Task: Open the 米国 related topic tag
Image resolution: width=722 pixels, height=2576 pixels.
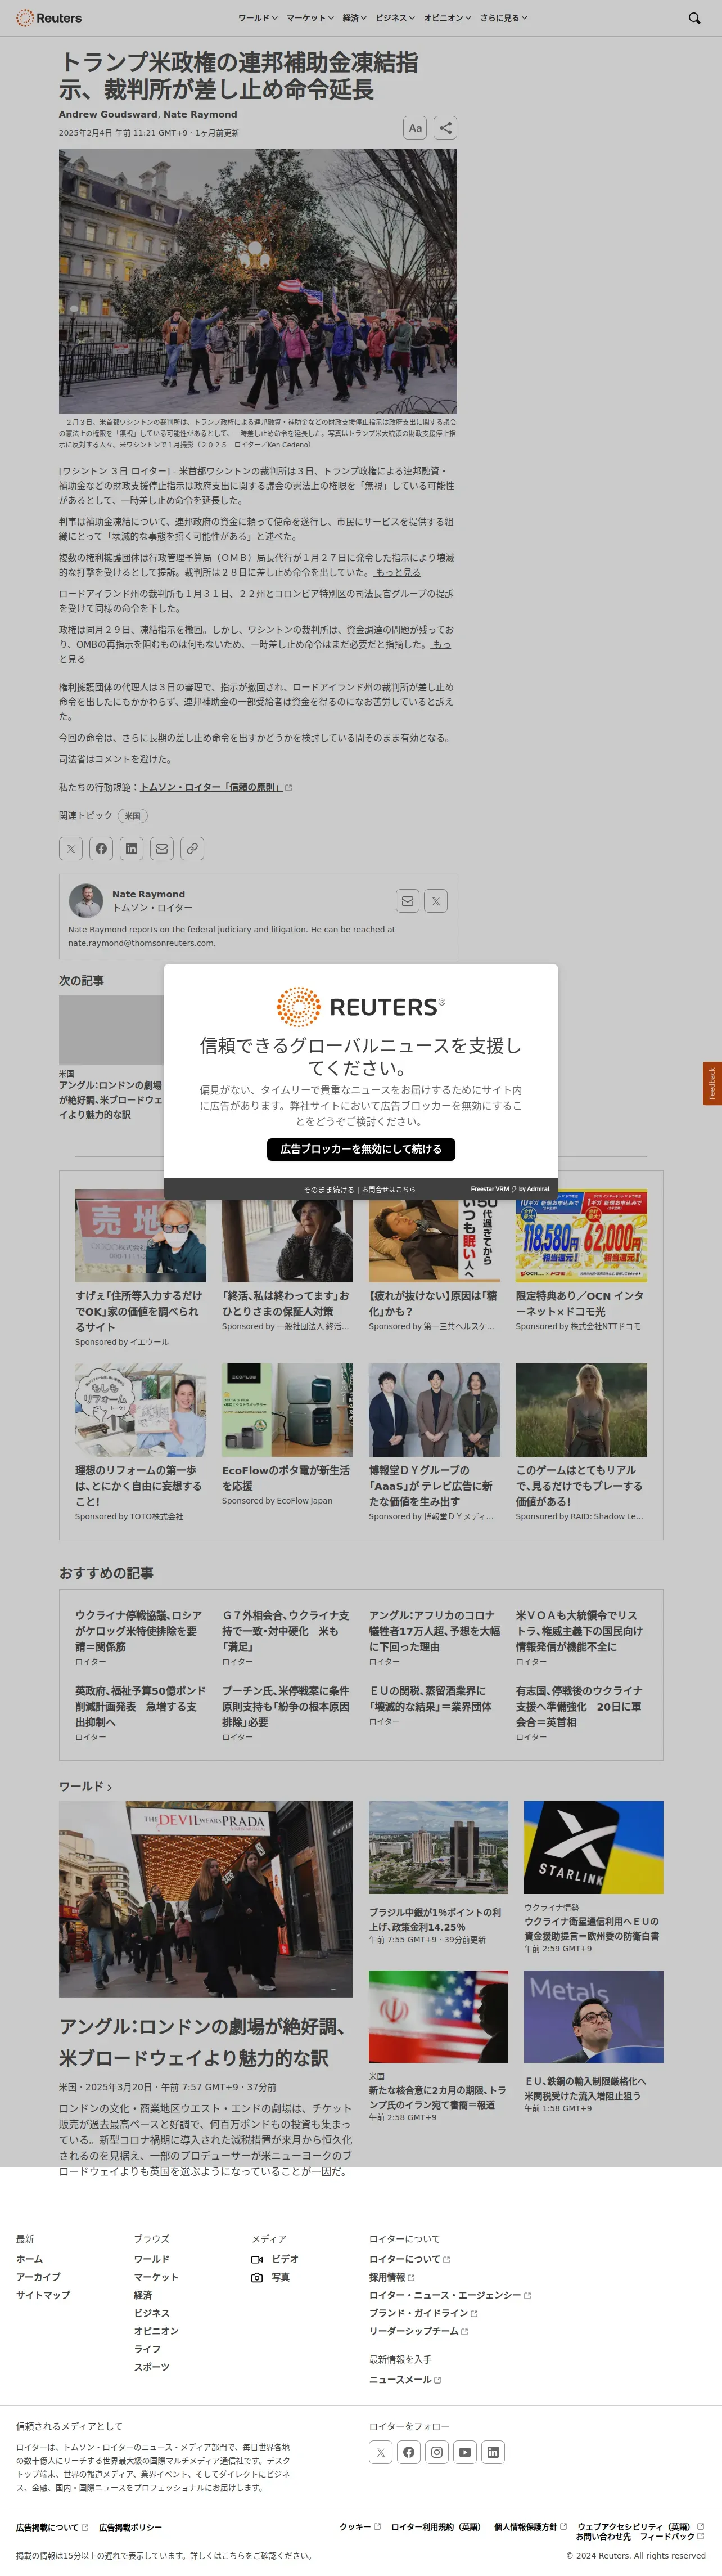Action: tap(132, 816)
